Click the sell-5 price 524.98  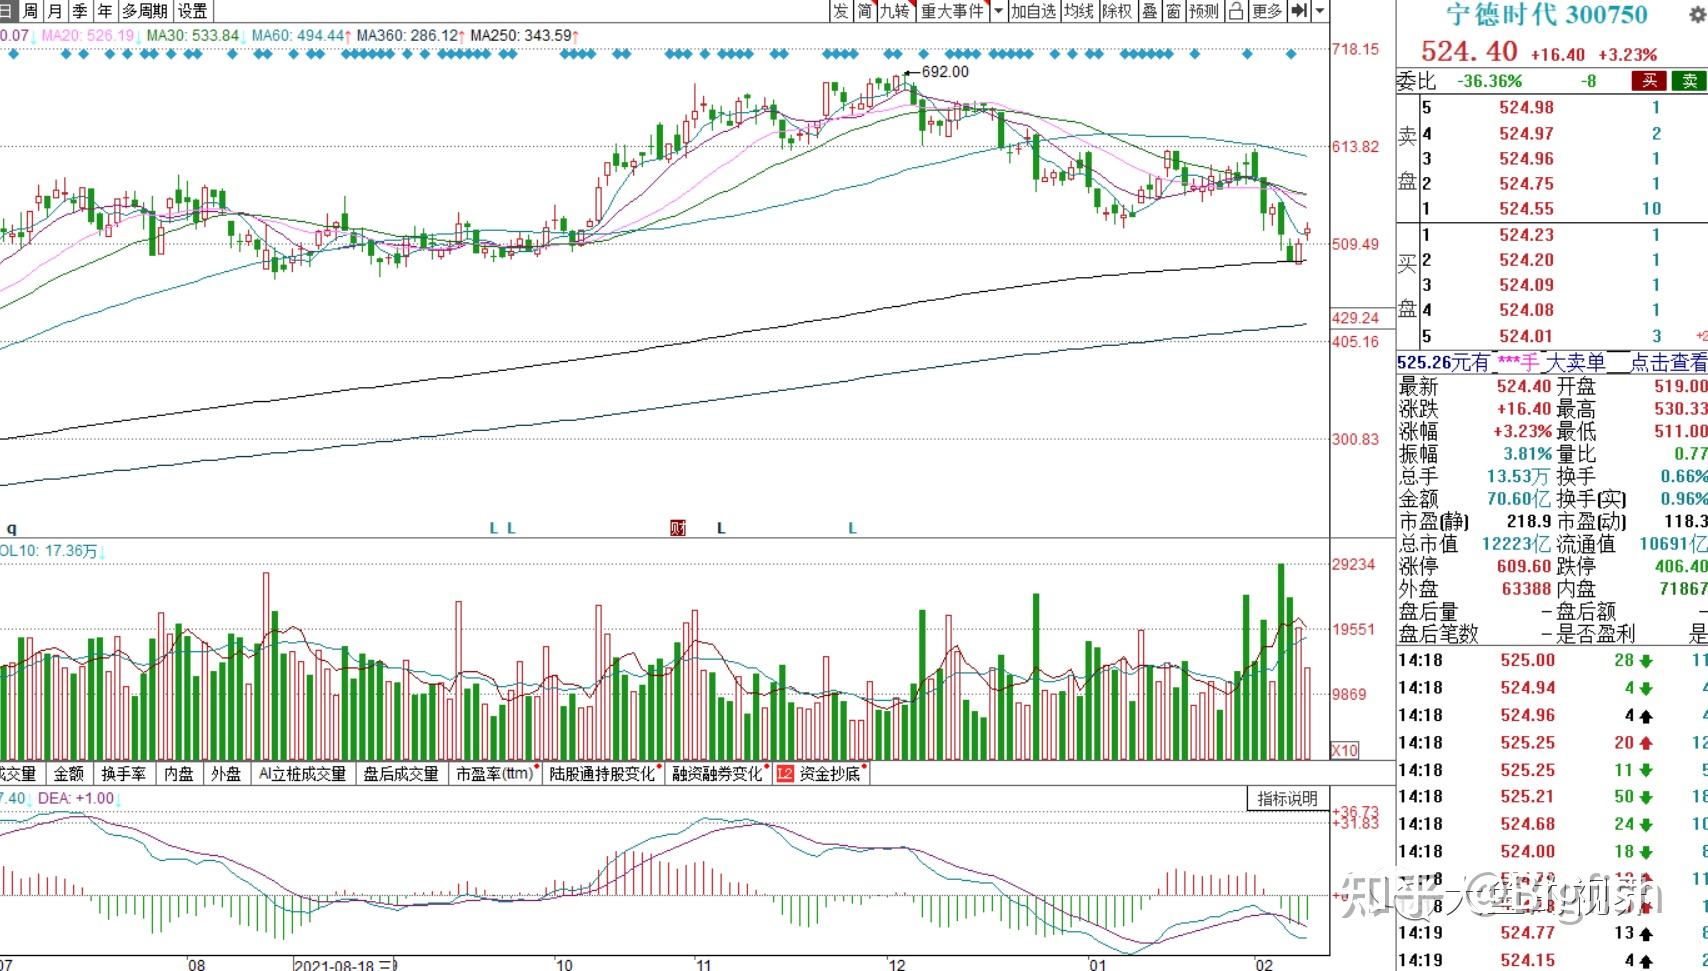[1526, 107]
